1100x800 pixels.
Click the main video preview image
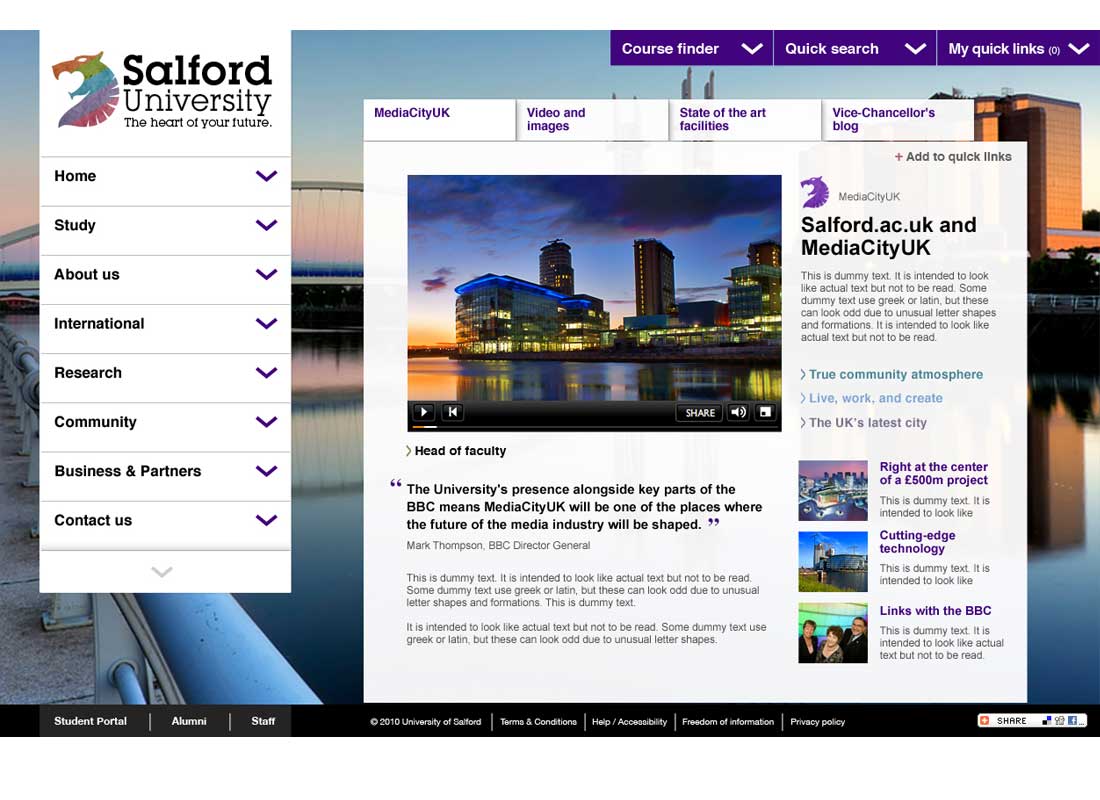tap(594, 288)
